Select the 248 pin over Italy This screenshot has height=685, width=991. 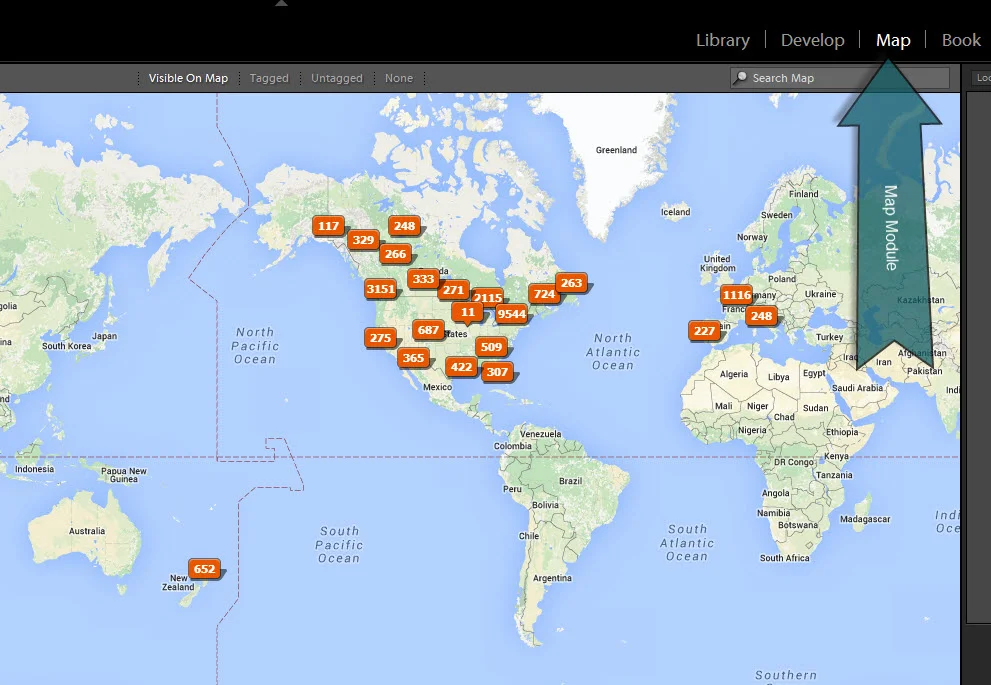[761, 316]
